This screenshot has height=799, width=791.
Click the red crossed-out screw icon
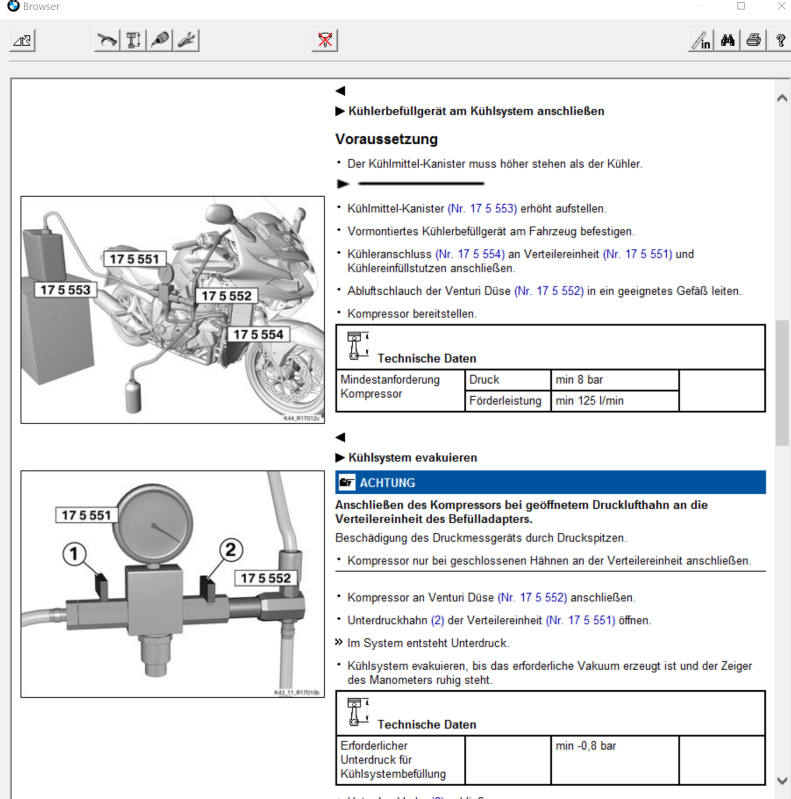point(325,40)
